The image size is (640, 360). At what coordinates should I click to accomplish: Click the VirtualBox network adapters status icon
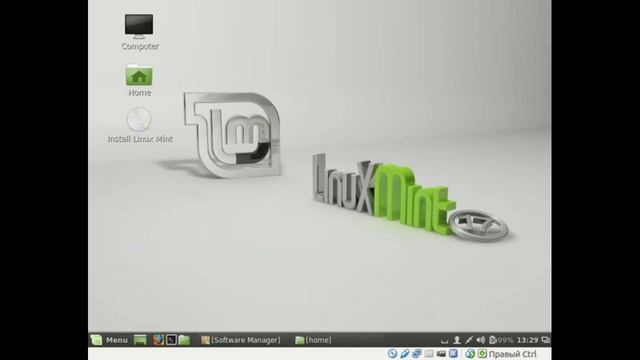417,353
